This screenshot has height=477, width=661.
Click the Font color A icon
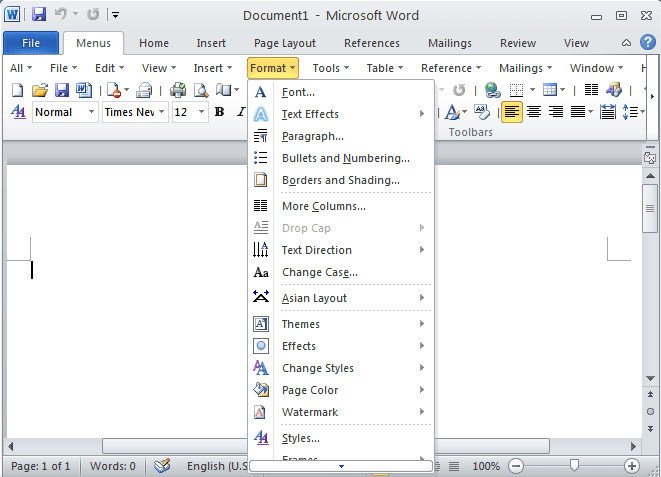(452, 112)
